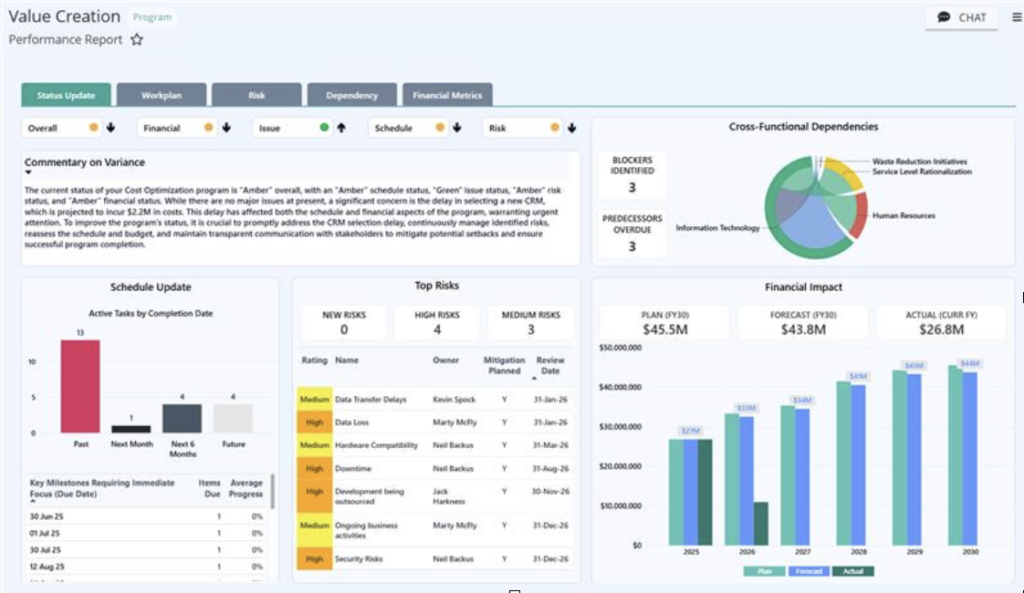Click the down arrow beside Risk status
Viewport: 1024px width, 593px height.
click(572, 128)
